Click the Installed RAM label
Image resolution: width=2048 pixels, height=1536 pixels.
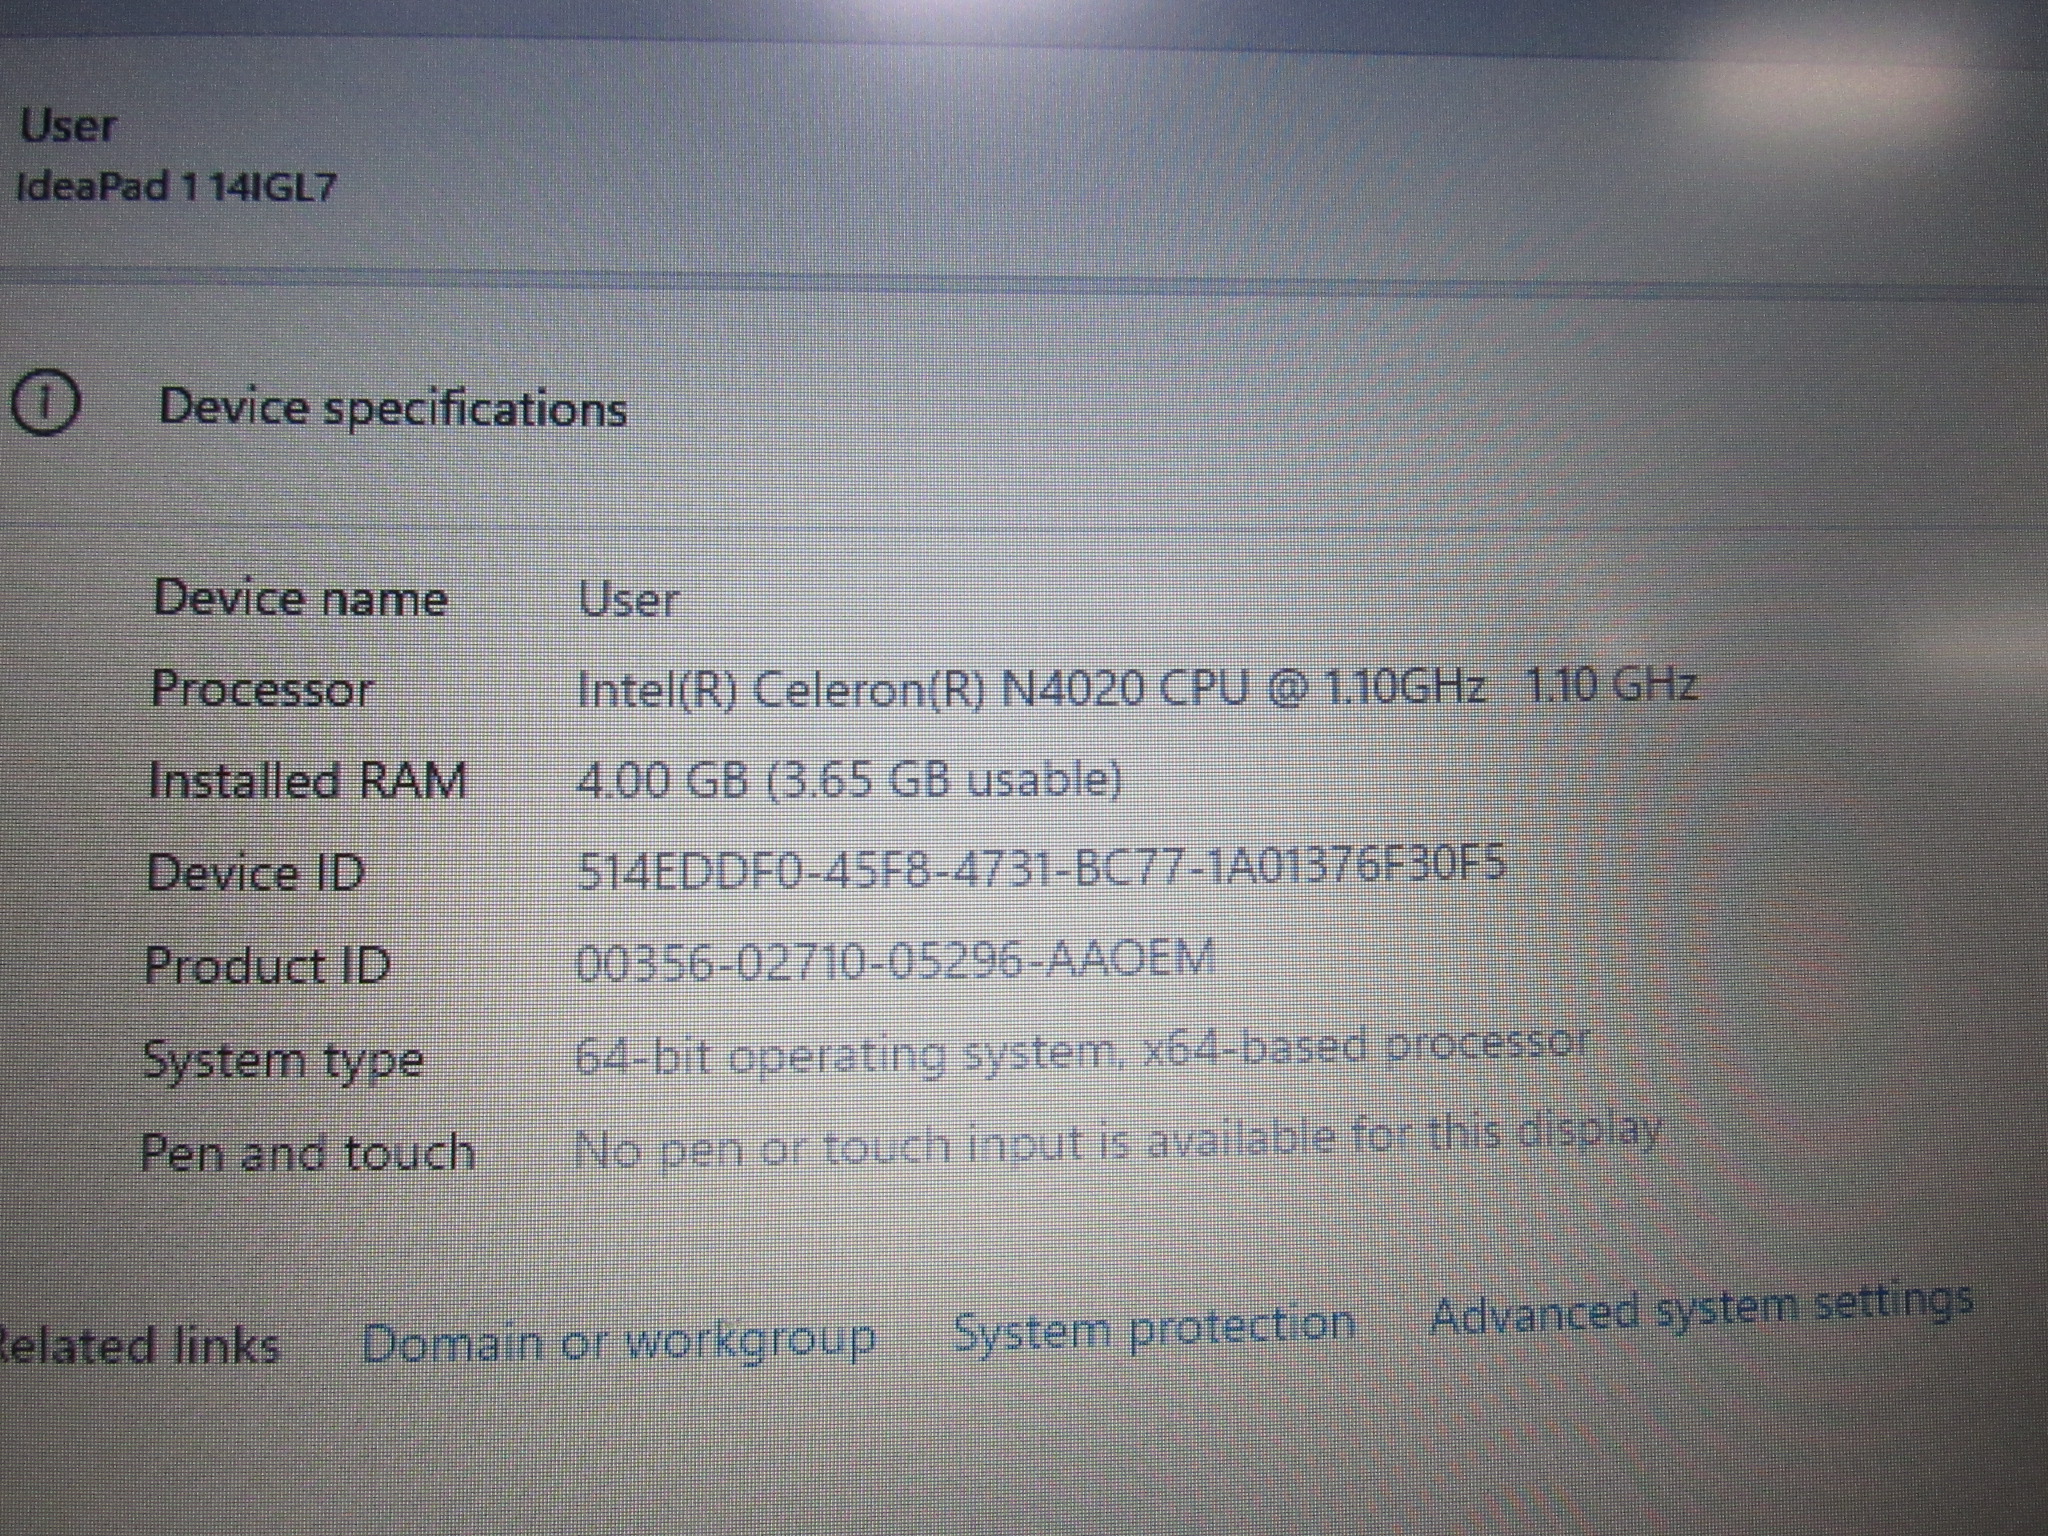coord(308,780)
